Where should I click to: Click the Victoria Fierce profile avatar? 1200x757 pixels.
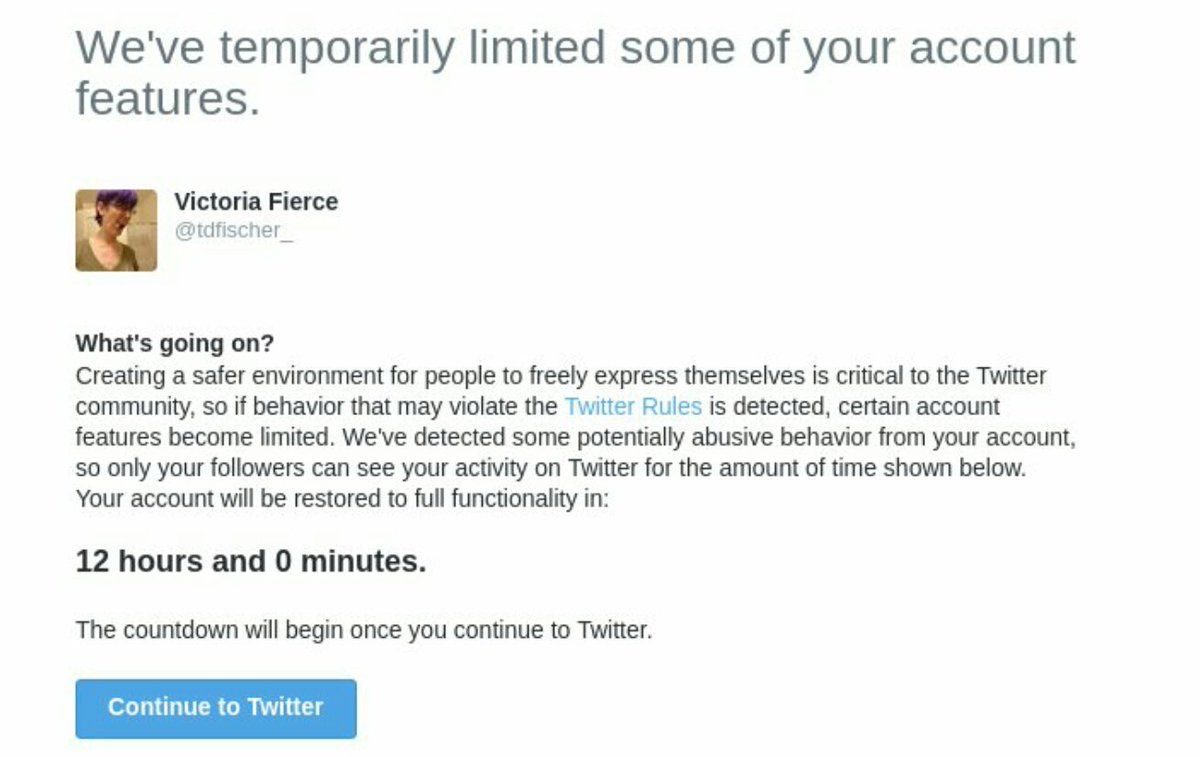pyautogui.click(x=116, y=230)
